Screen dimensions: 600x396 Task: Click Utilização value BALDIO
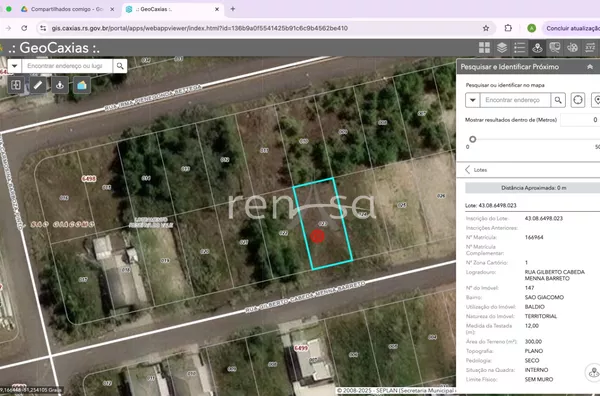point(535,307)
